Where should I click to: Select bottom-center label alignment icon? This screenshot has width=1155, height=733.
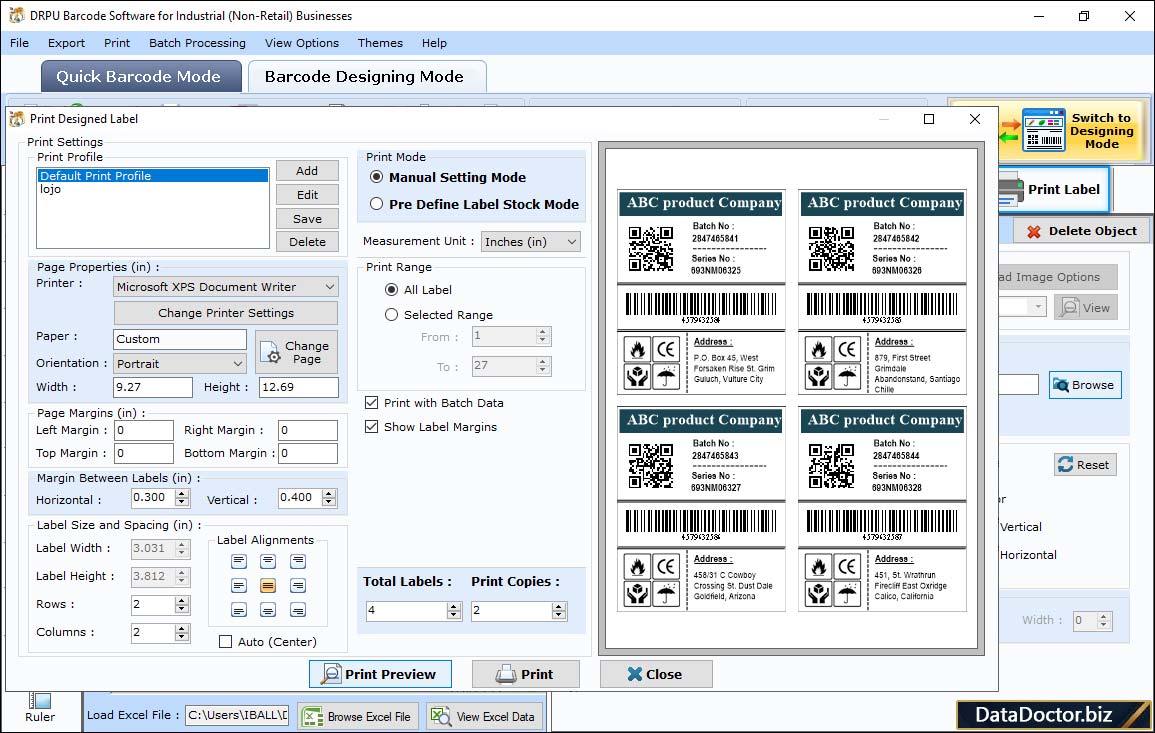[268, 610]
